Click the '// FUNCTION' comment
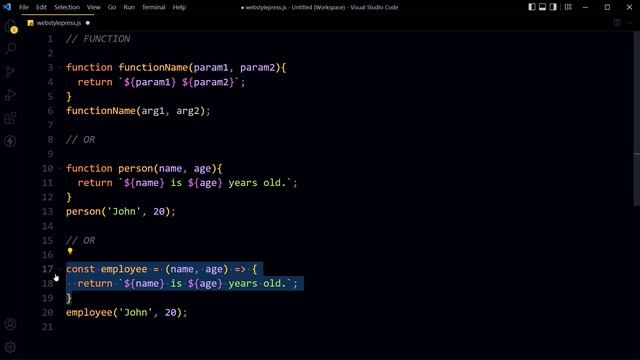The height and width of the screenshot is (360, 640). [98, 39]
